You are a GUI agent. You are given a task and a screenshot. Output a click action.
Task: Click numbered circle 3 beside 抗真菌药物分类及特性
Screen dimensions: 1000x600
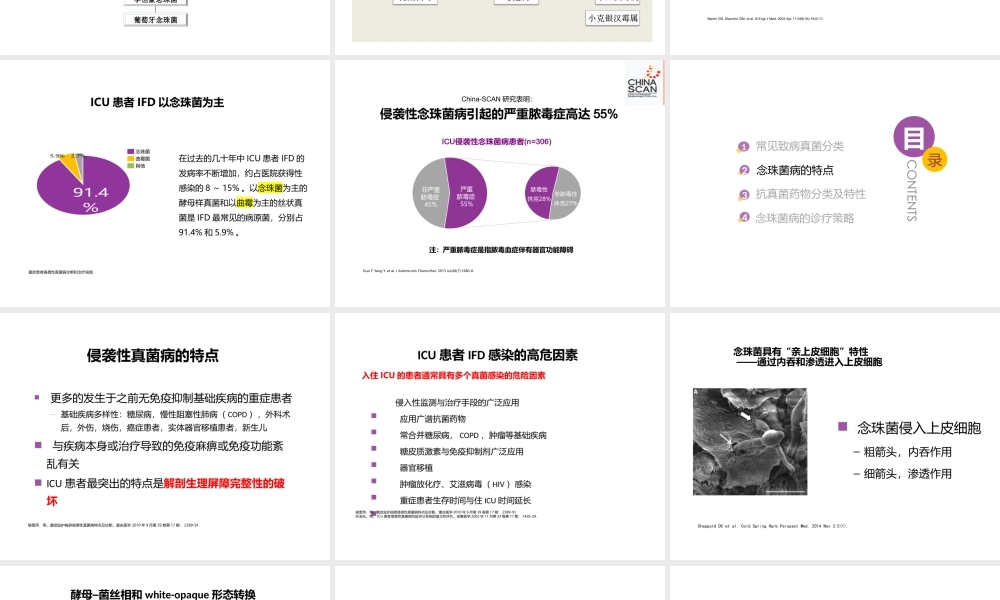point(742,194)
